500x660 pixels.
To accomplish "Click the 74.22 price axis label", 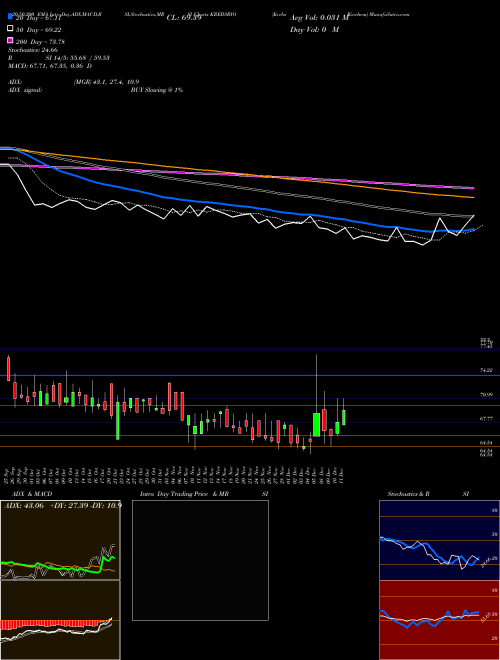I will [x=486, y=370].
